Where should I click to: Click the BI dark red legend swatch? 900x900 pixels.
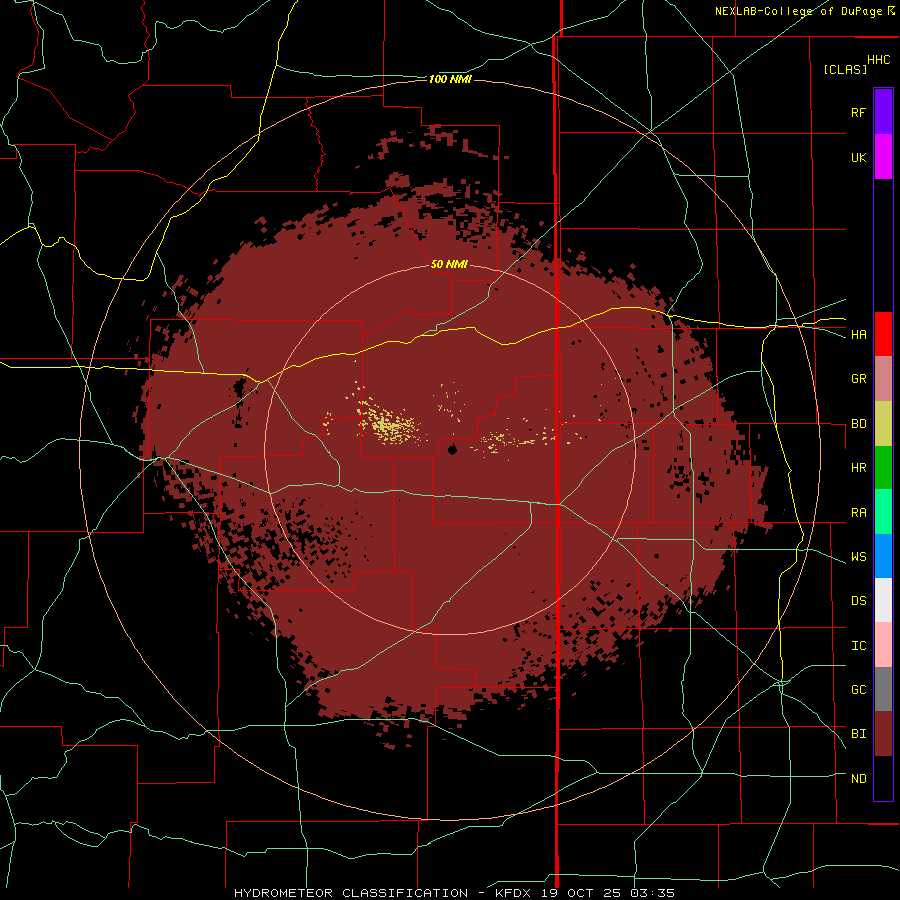[x=883, y=734]
